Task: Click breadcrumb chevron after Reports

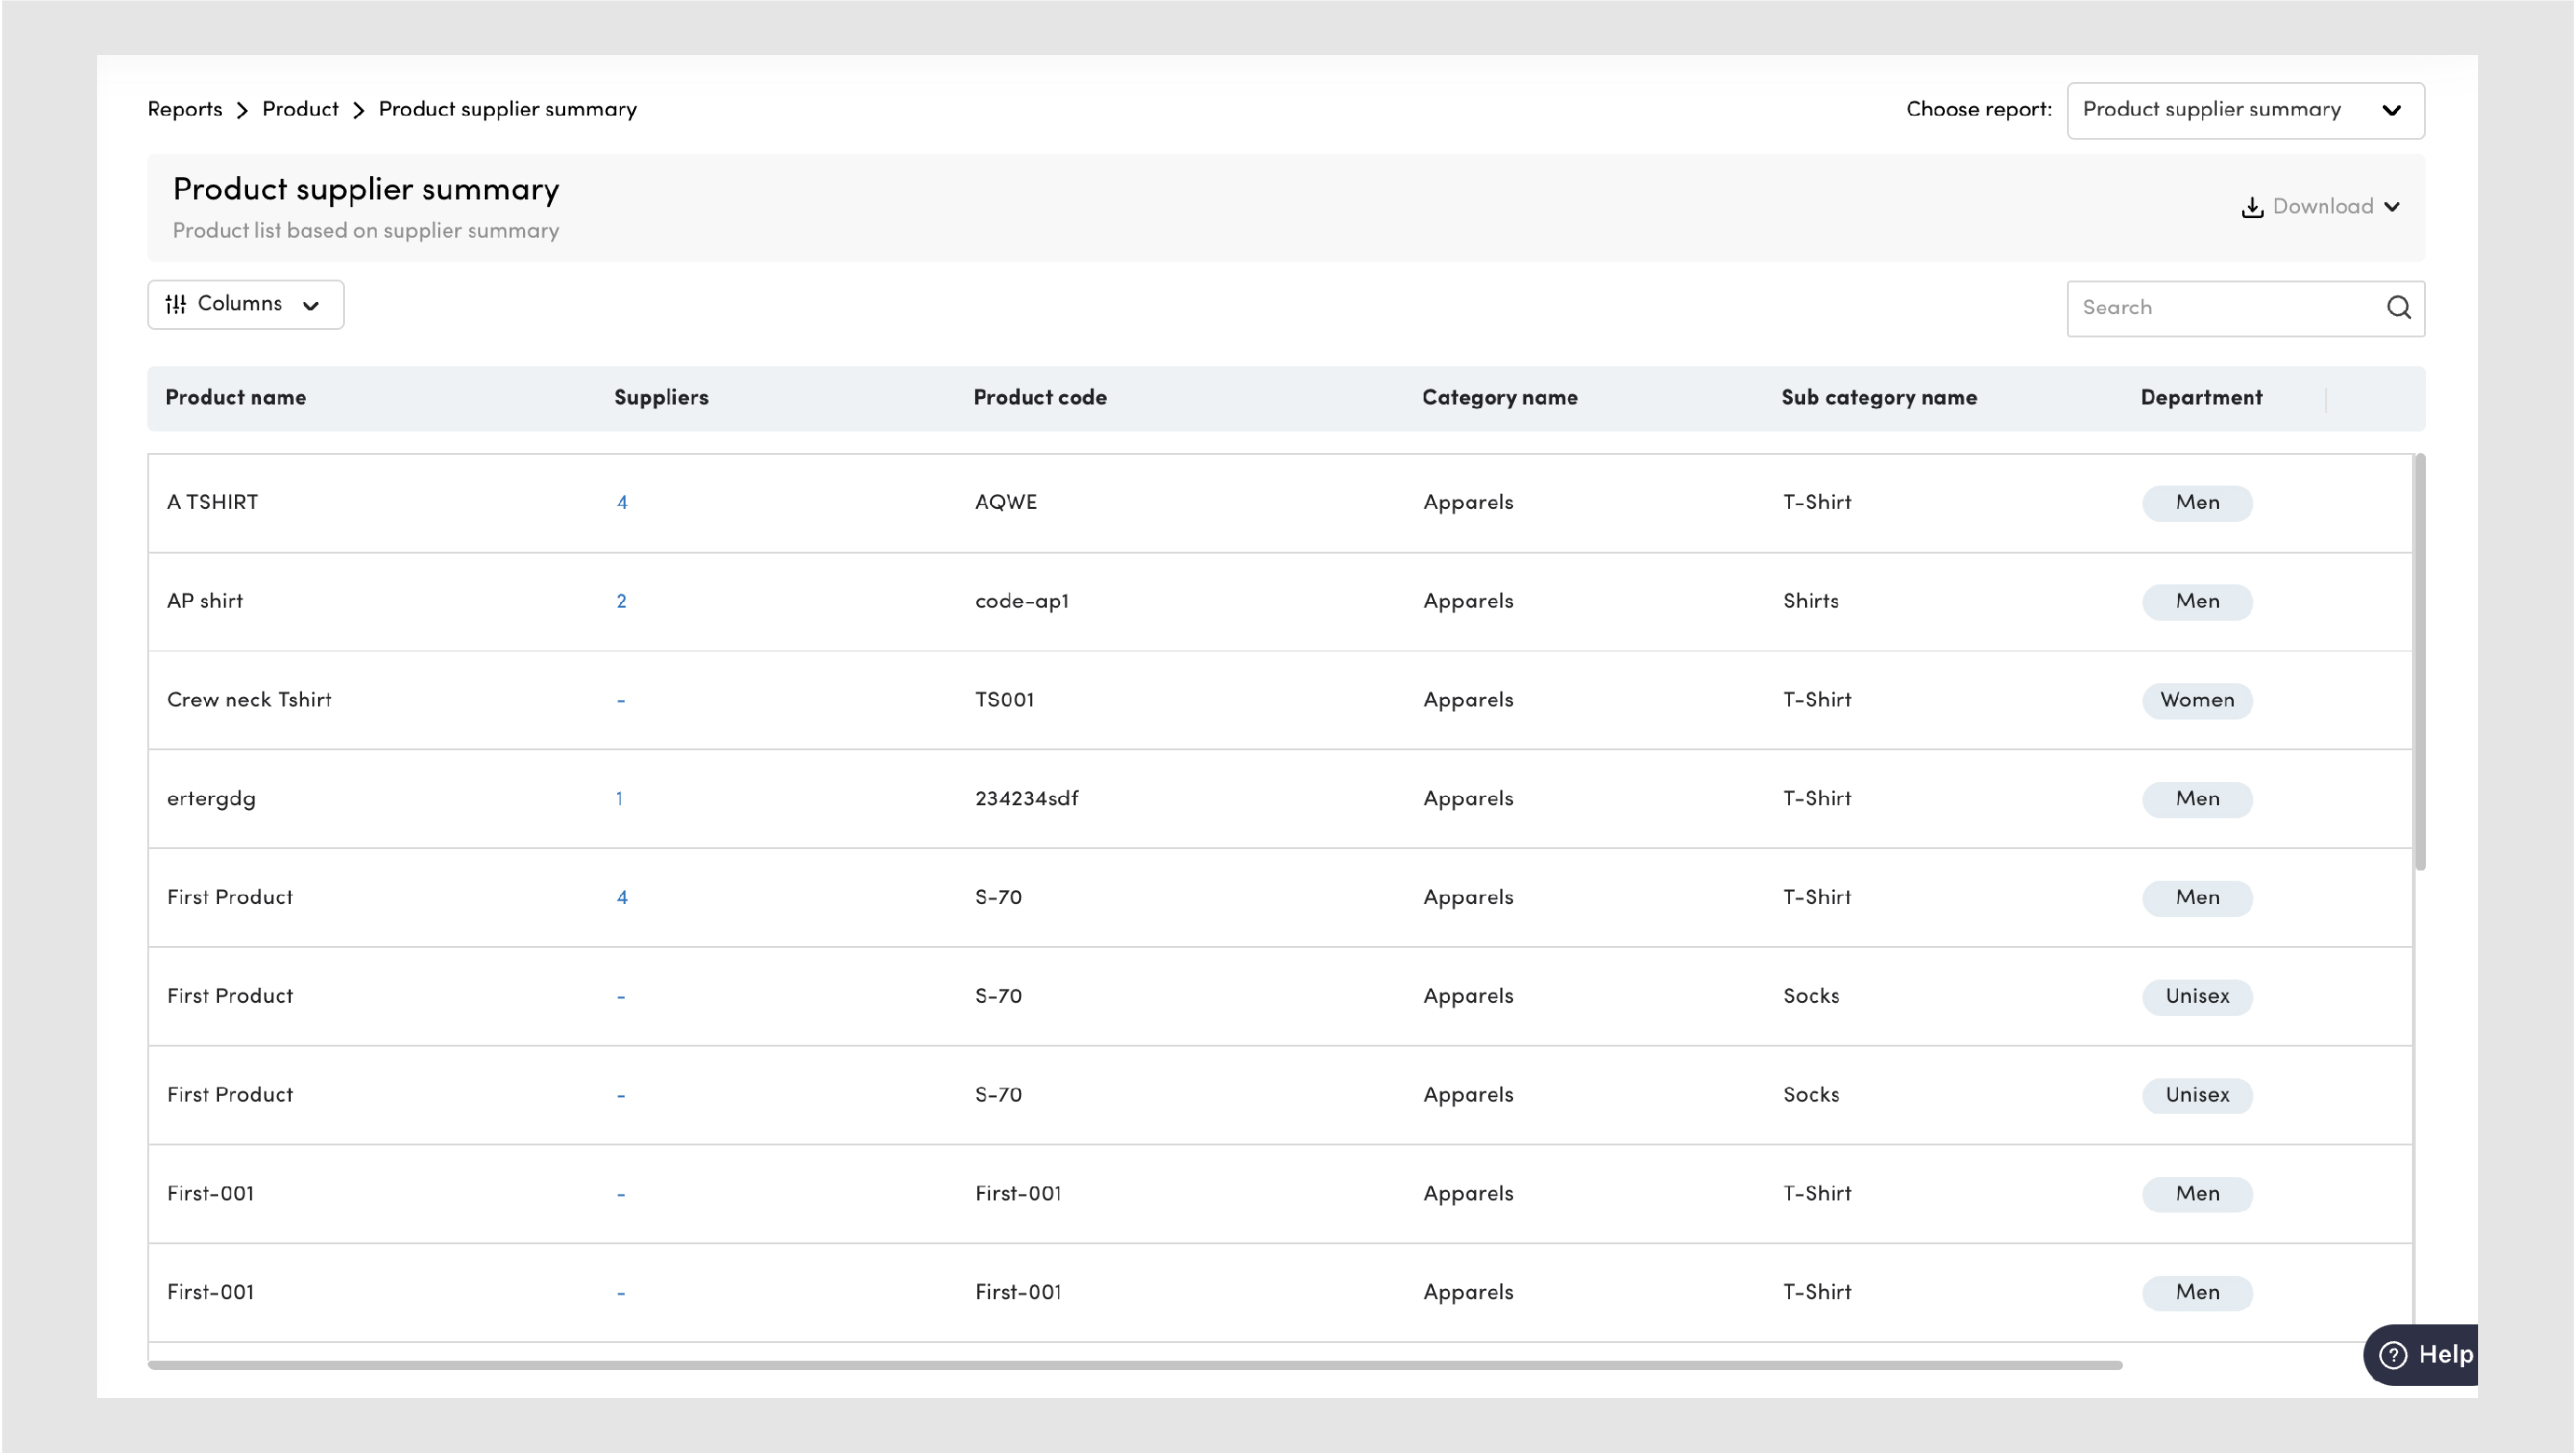Action: 242,110
